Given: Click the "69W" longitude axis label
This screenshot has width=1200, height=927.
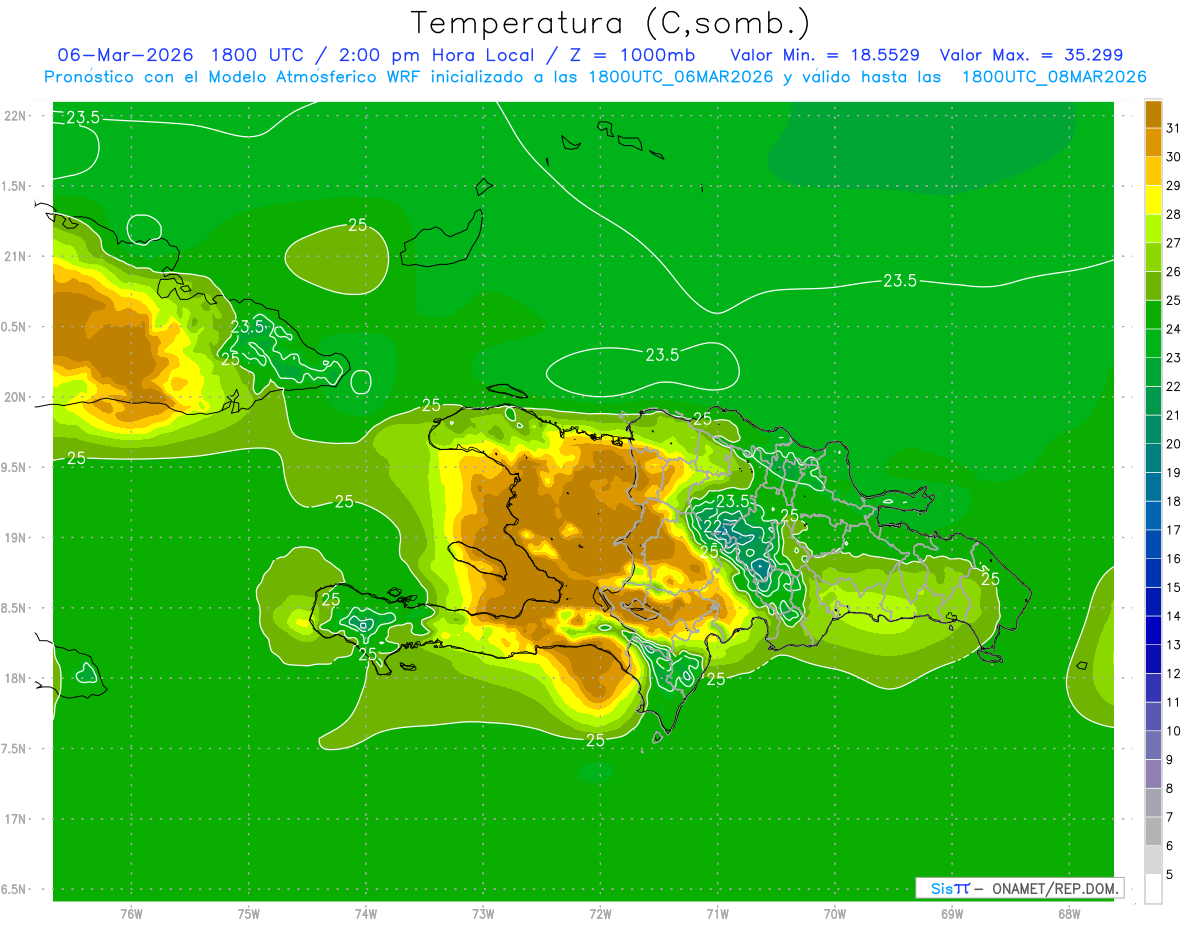Looking at the screenshot, I should pyautogui.click(x=952, y=913).
